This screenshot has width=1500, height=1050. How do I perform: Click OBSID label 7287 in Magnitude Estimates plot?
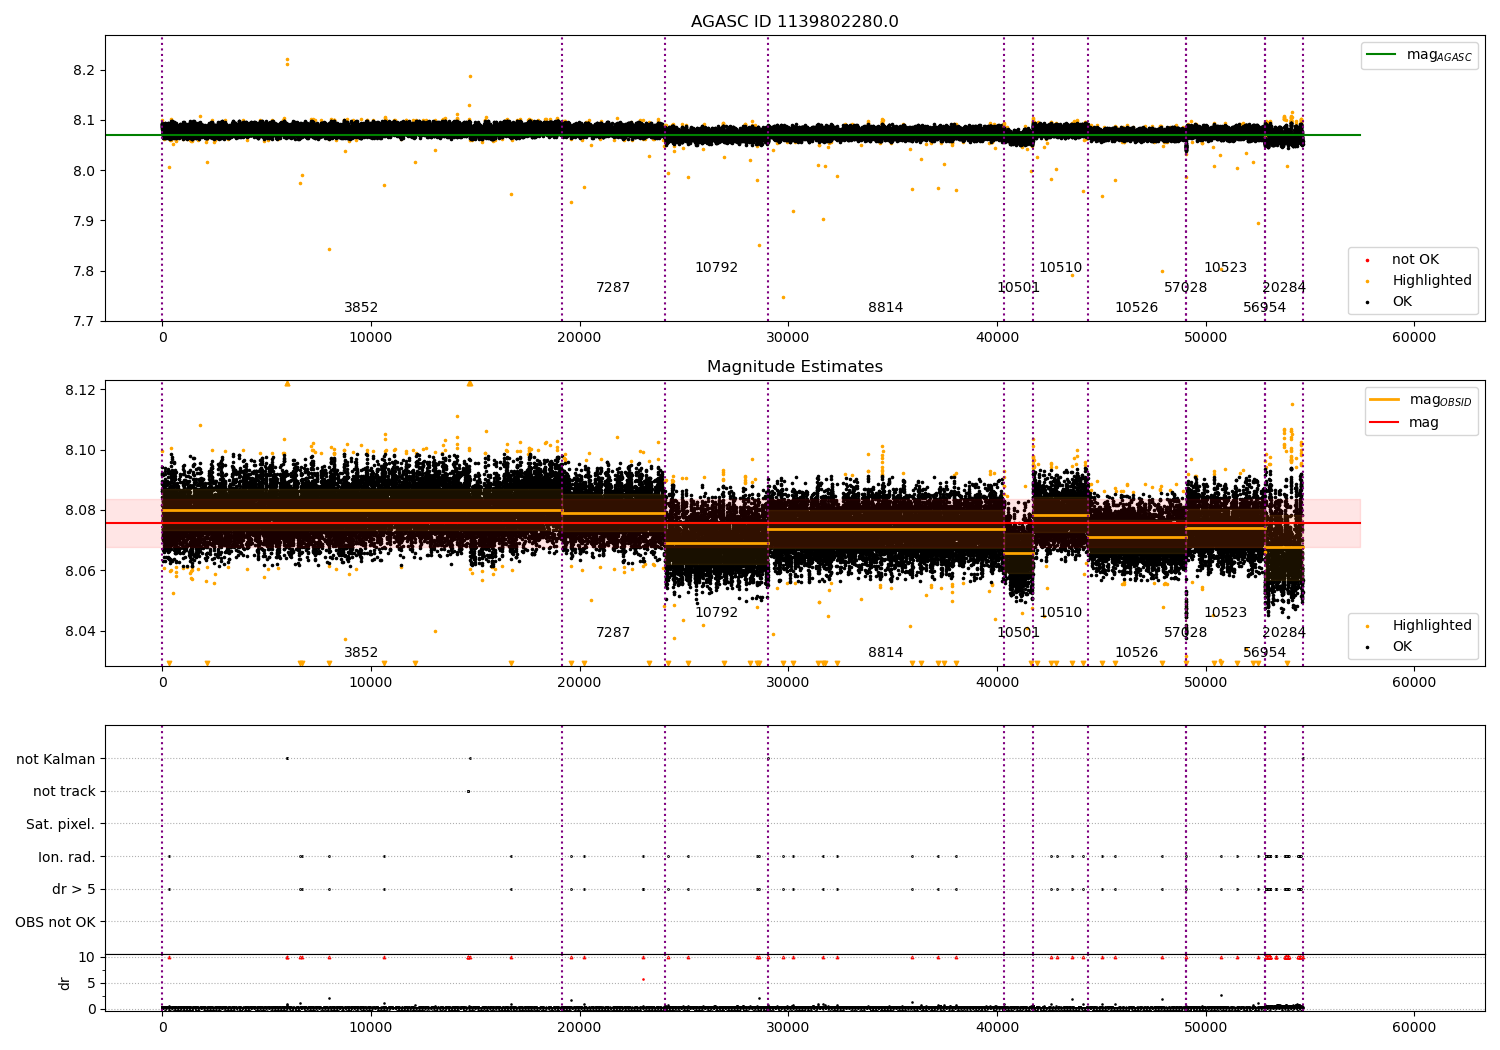pos(613,633)
